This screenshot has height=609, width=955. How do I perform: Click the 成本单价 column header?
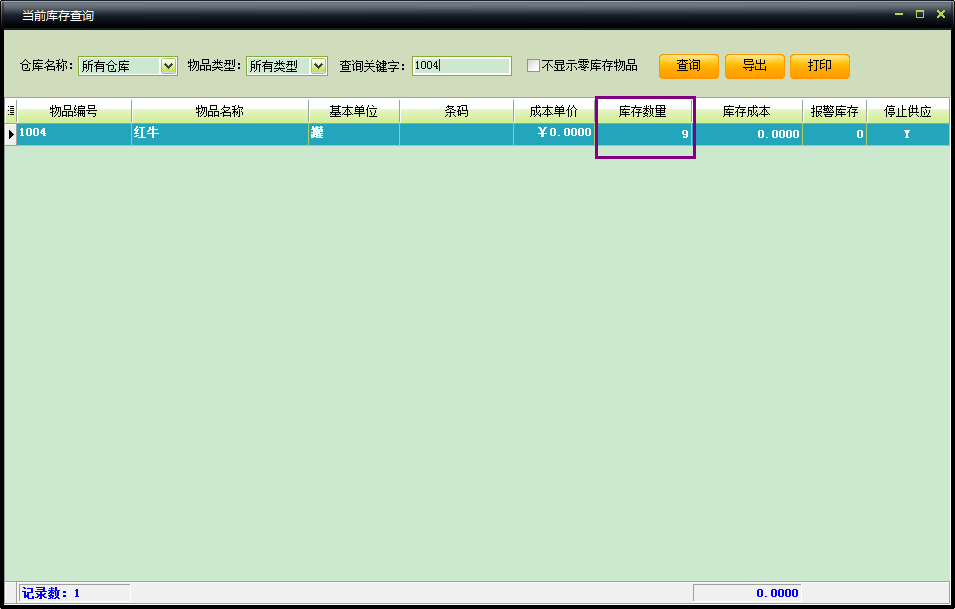coord(554,111)
